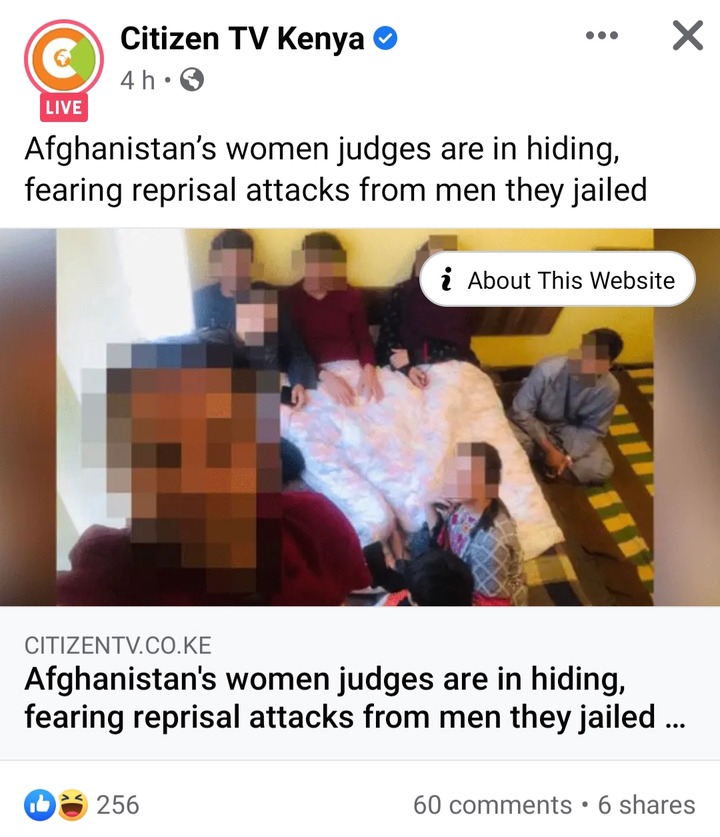
Task: Open Citizen TV Kenya profile picture
Action: pyautogui.click(x=64, y=59)
